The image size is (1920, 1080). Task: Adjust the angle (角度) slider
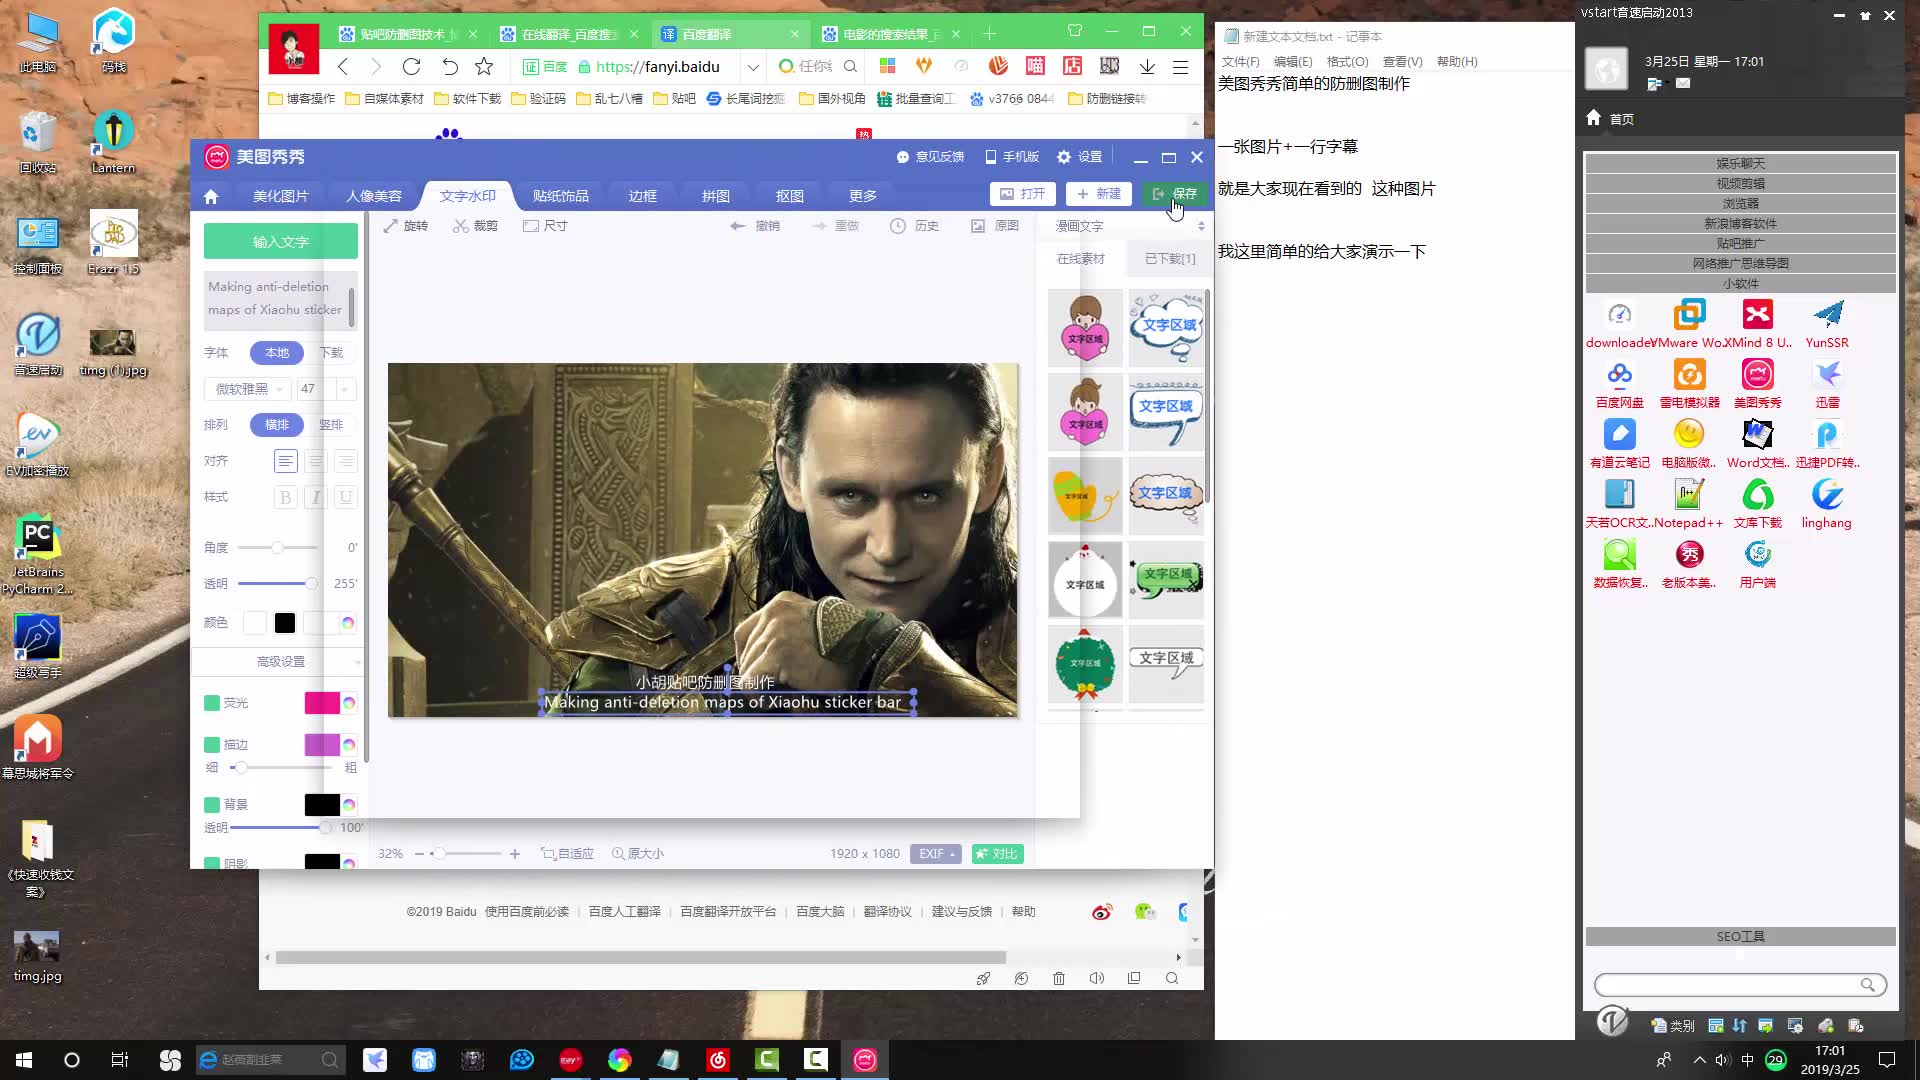point(277,548)
